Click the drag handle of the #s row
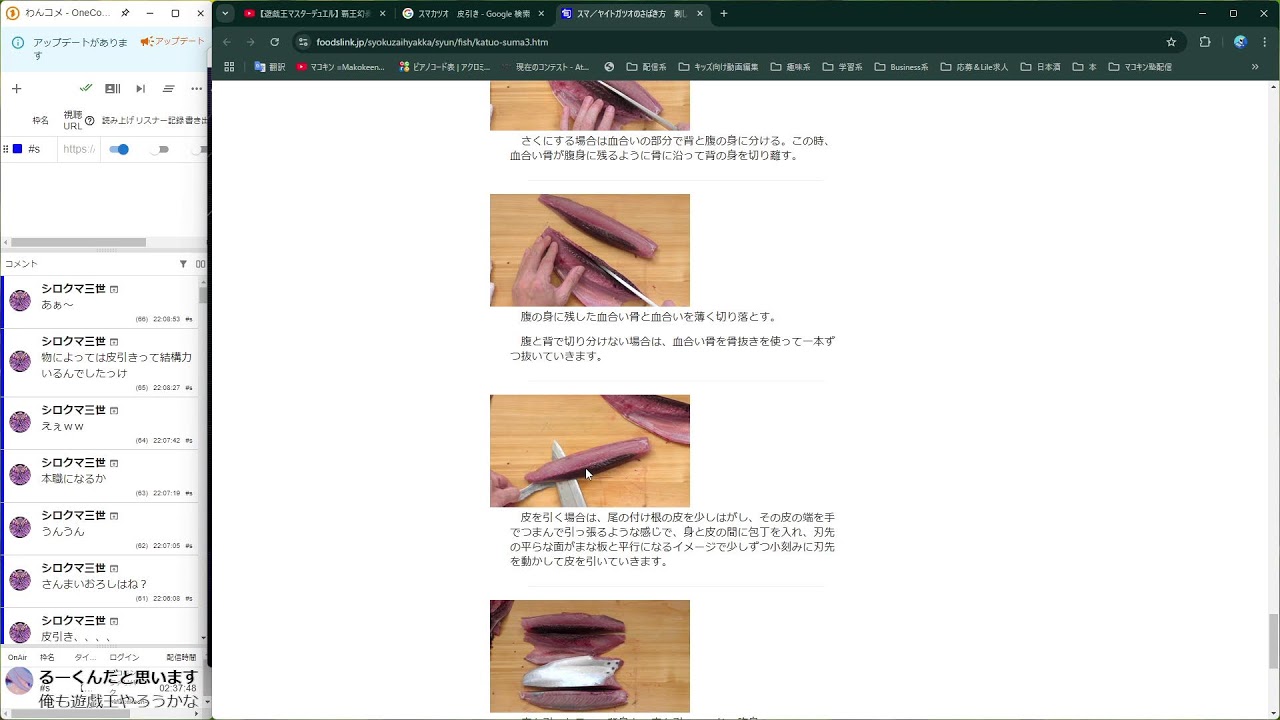Viewport: 1280px width, 720px height. 6,149
